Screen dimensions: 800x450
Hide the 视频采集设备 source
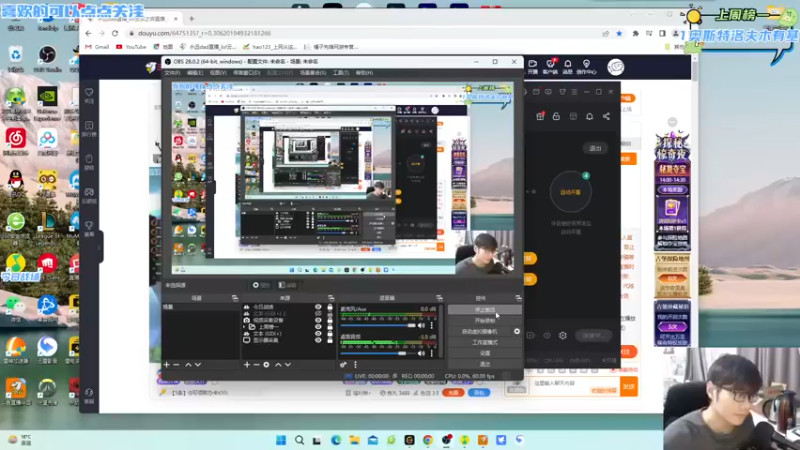(x=318, y=320)
